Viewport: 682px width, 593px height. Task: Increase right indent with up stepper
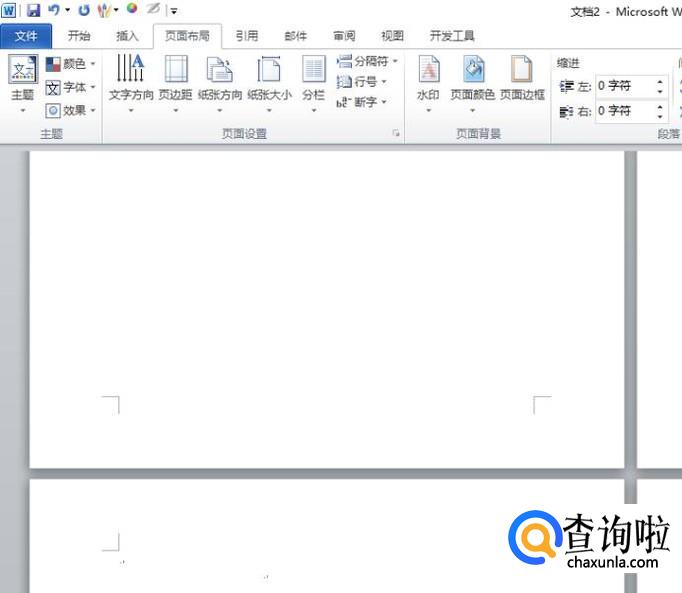click(660, 107)
